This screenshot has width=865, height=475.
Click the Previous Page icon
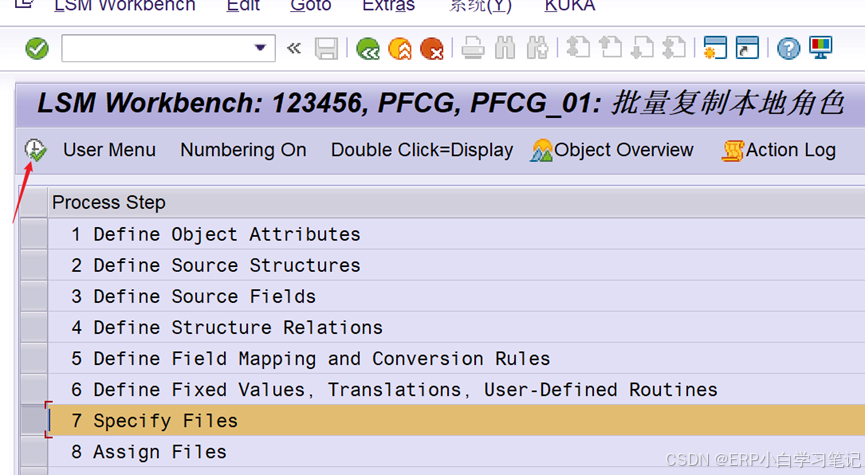click(x=610, y=47)
